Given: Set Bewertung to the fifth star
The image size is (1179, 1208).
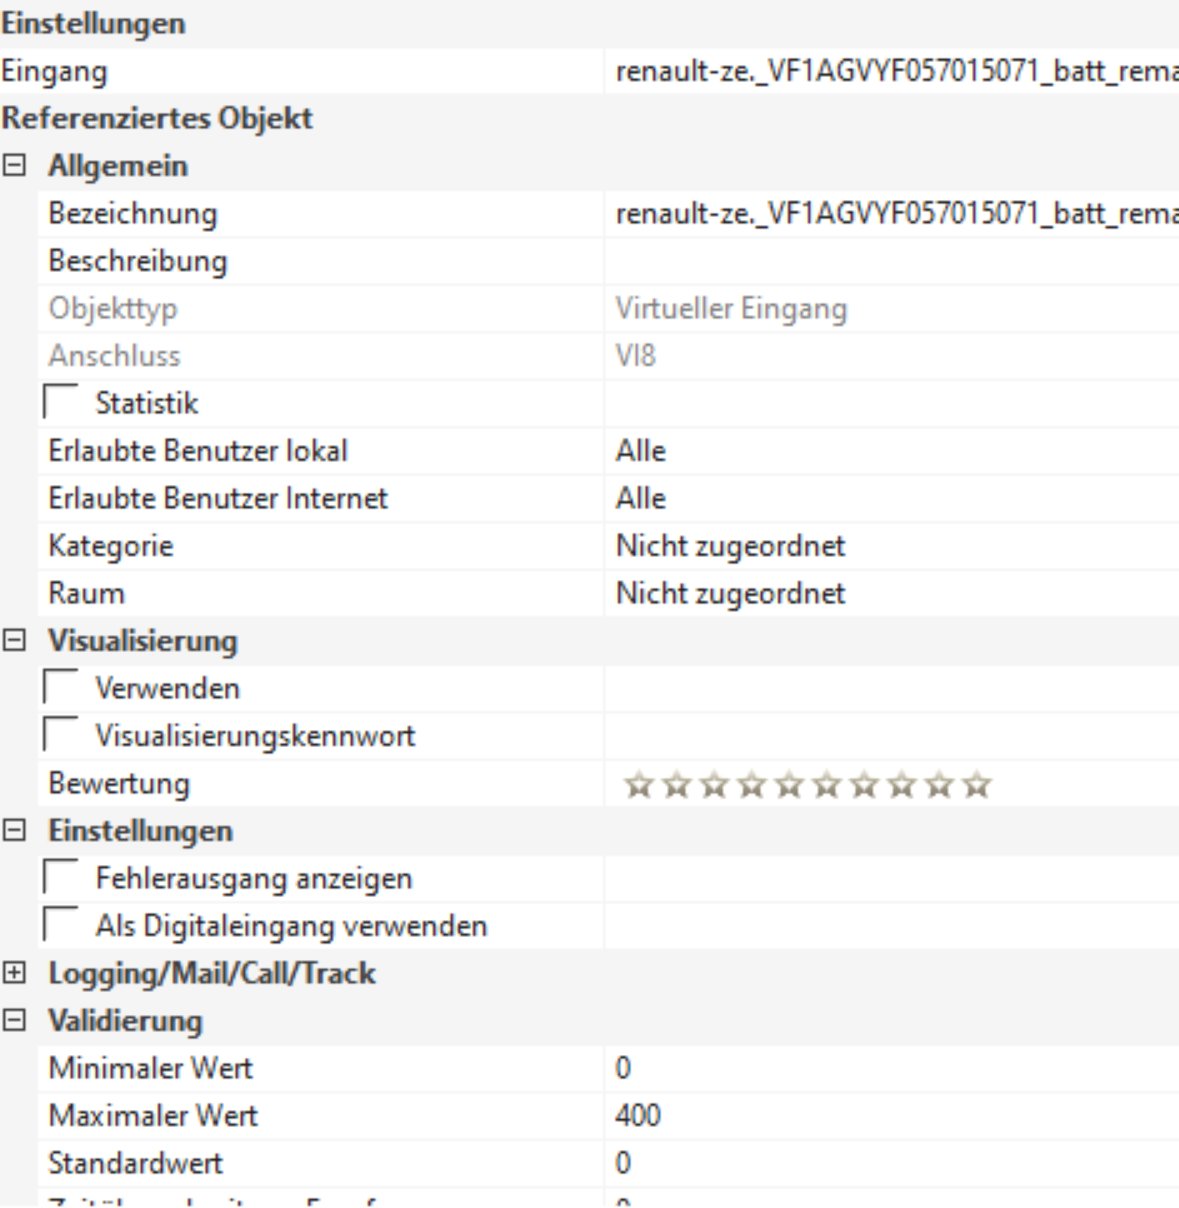Looking at the screenshot, I should 789,786.
